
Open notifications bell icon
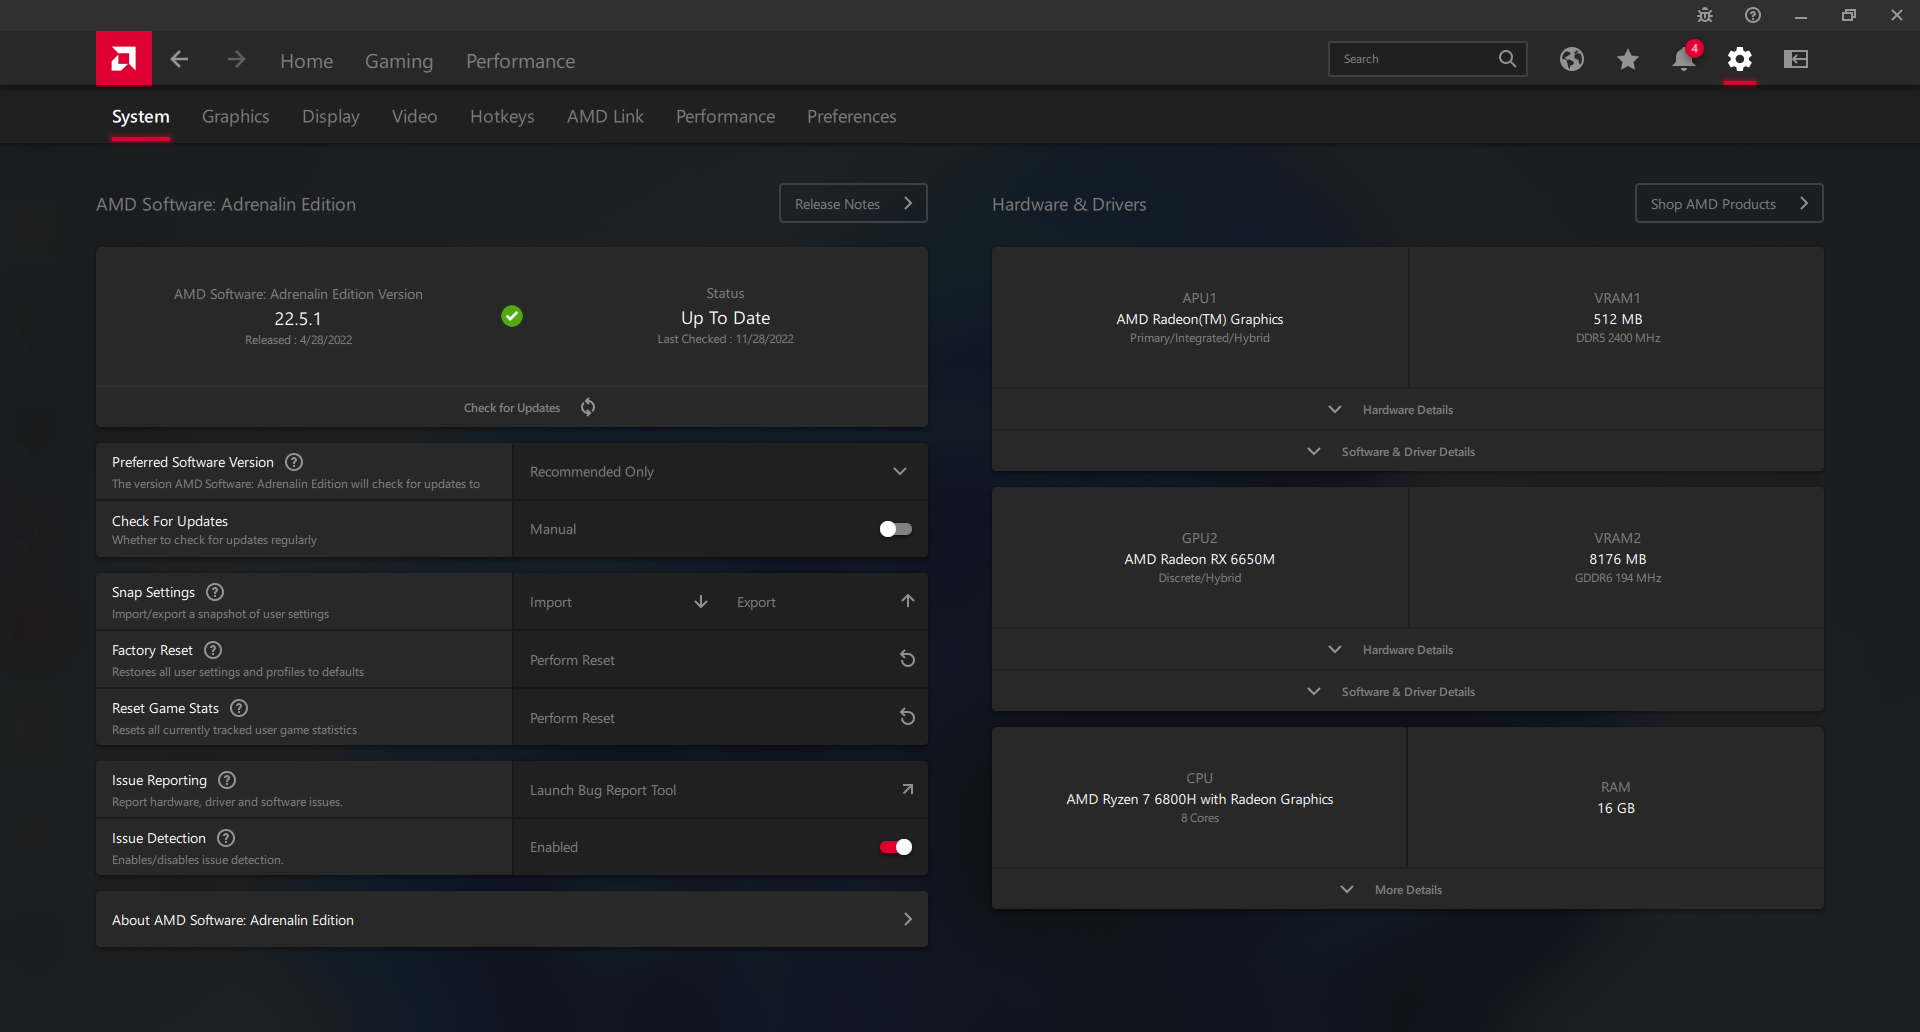point(1684,59)
